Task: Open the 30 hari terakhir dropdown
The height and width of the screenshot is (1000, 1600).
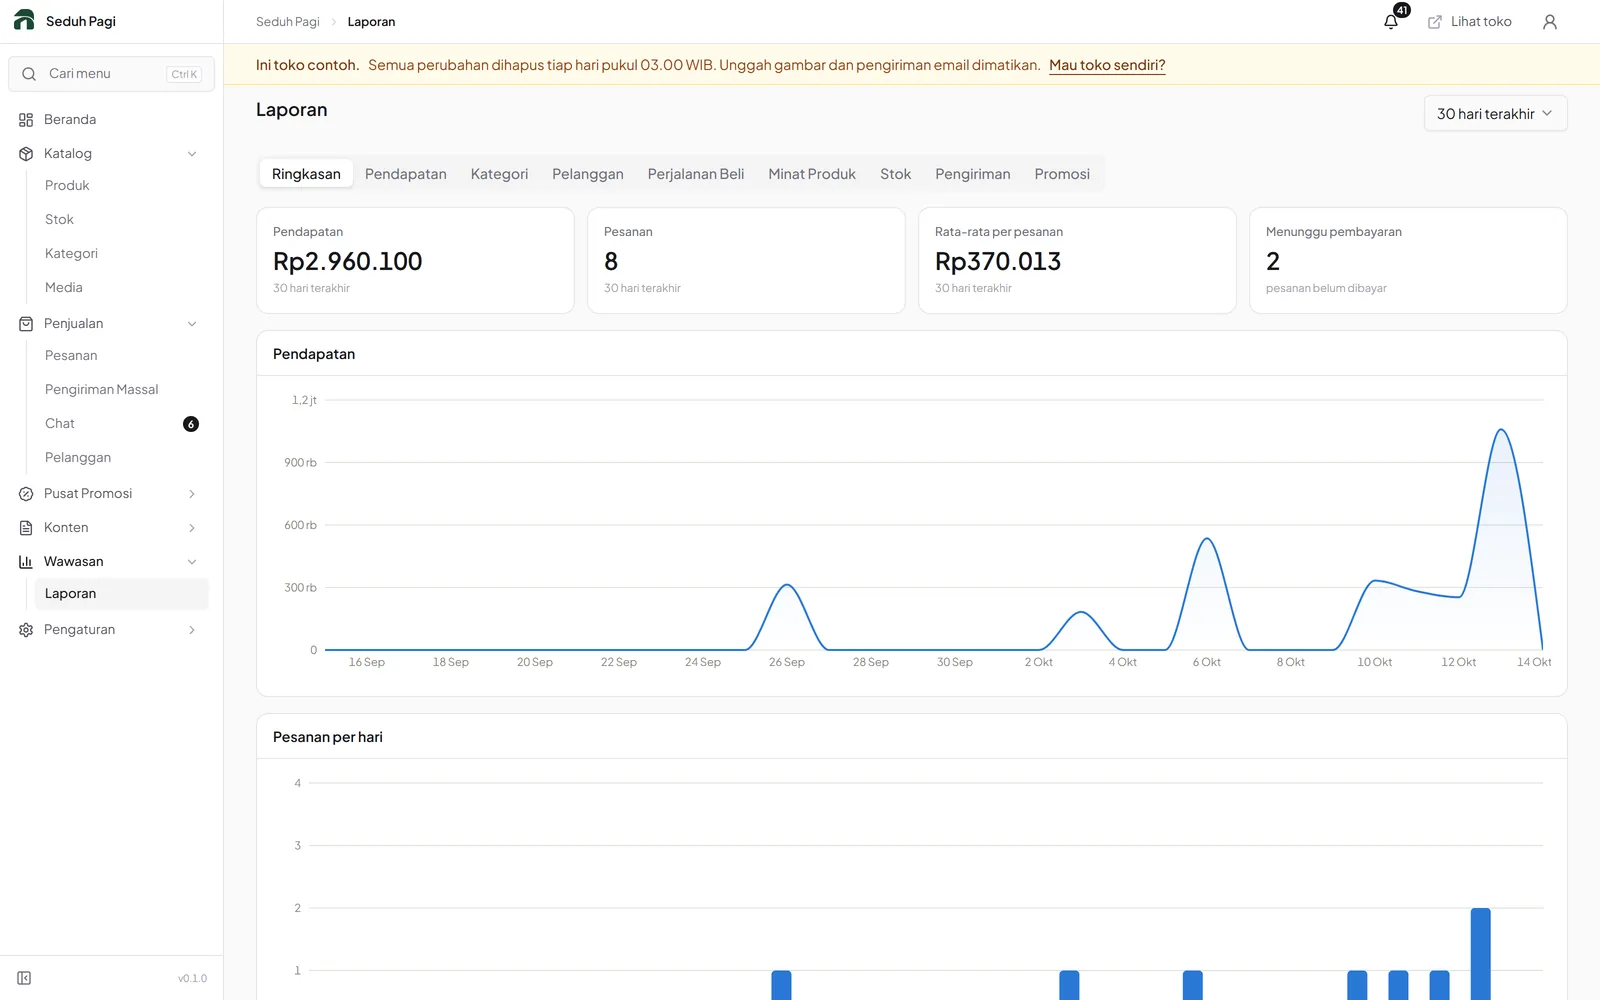Action: click(x=1495, y=114)
